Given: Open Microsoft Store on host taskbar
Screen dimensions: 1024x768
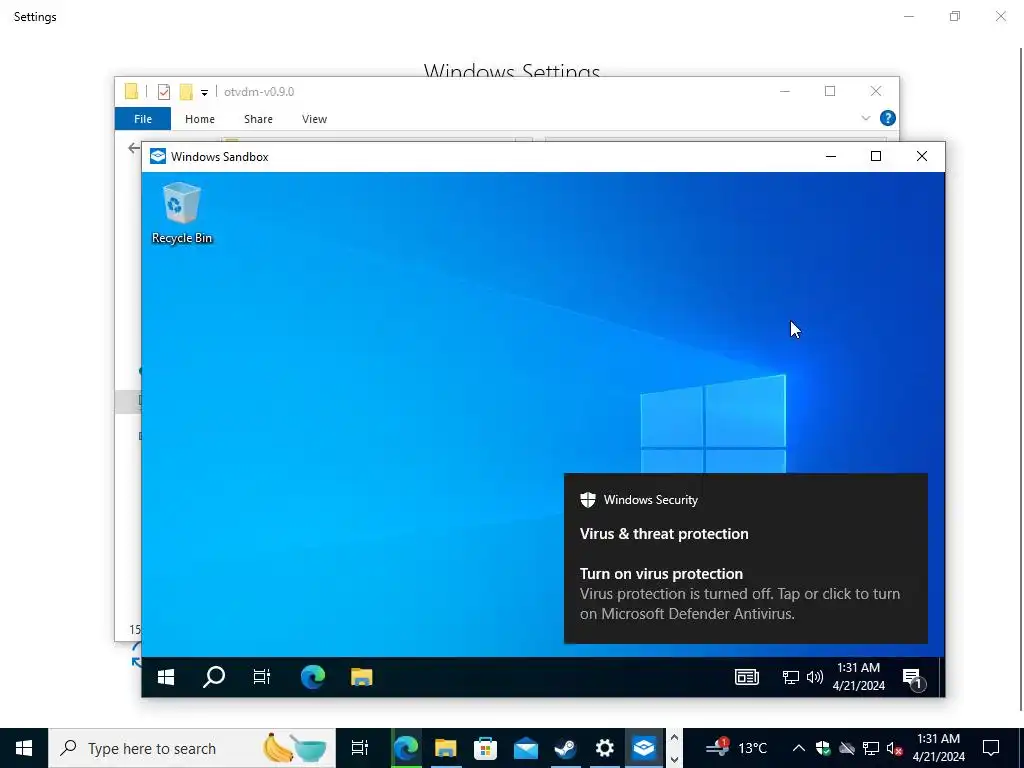Looking at the screenshot, I should click(x=486, y=748).
